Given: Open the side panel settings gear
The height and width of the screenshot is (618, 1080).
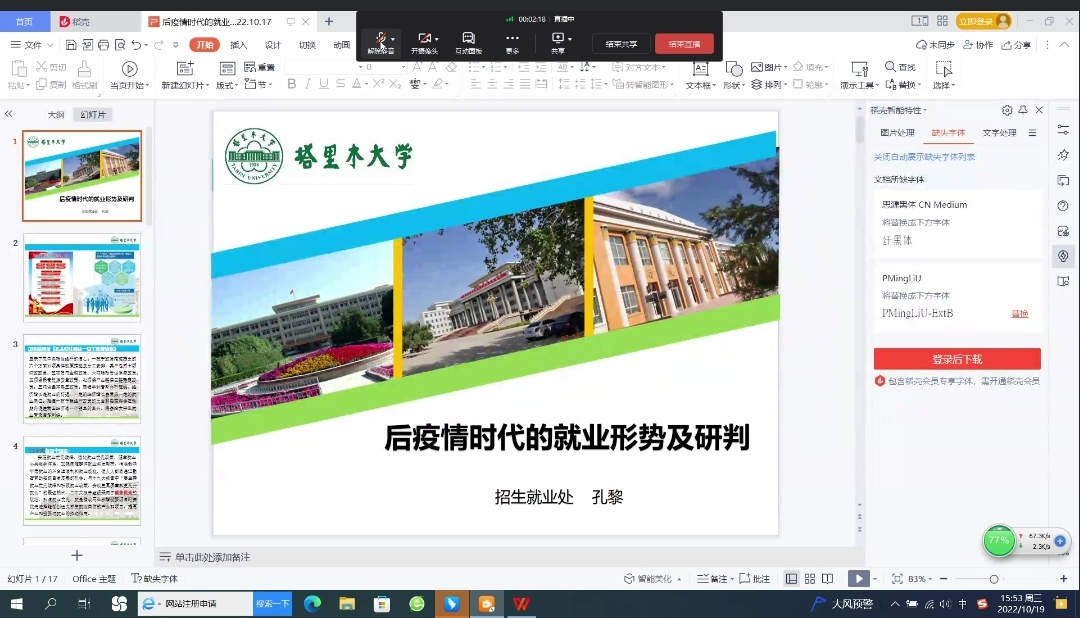Looking at the screenshot, I should [x=1007, y=110].
